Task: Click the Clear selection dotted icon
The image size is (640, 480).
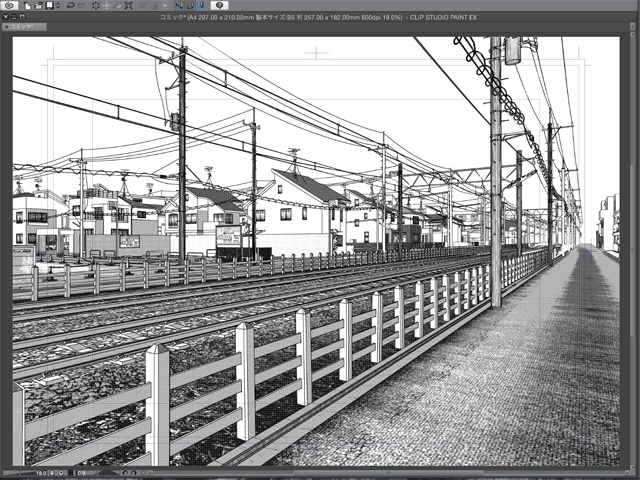Action: pyautogui.click(x=96, y=6)
